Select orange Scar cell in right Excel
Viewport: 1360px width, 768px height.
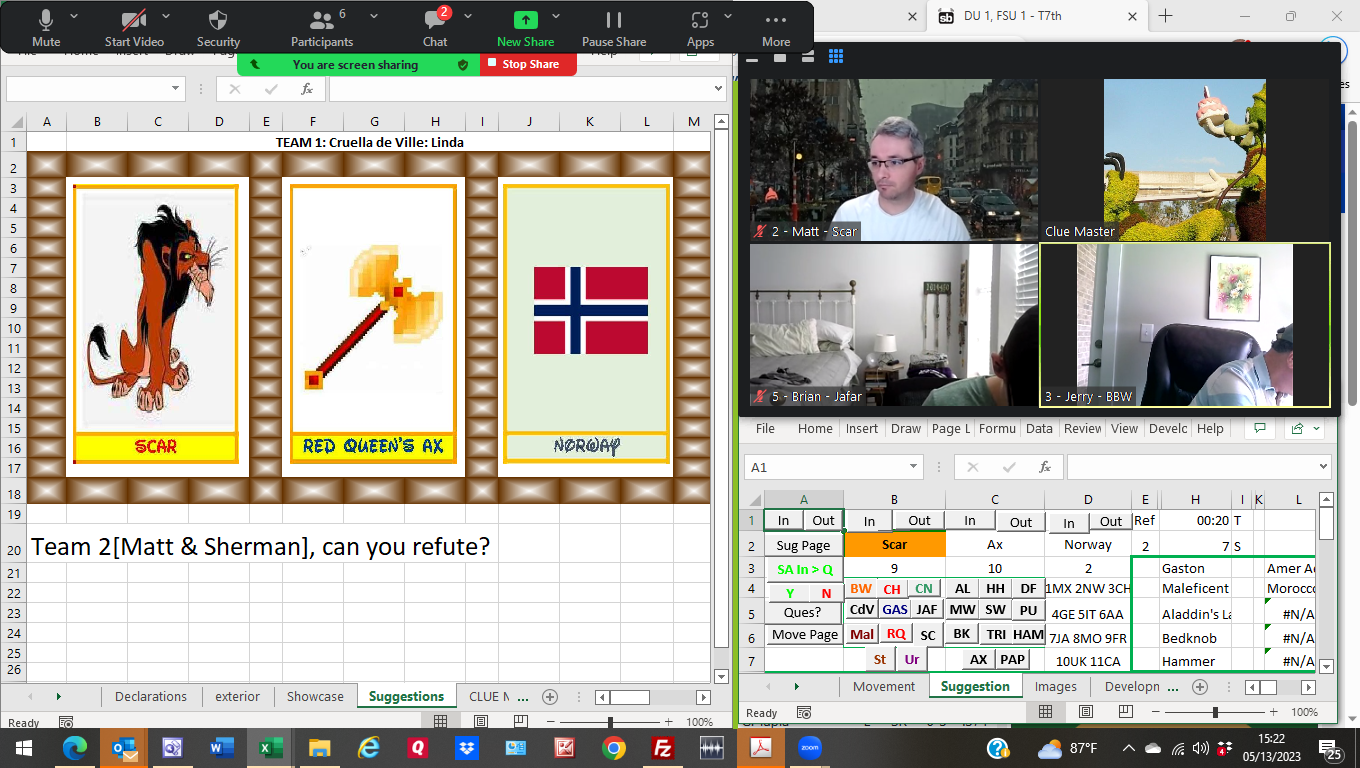coord(894,545)
